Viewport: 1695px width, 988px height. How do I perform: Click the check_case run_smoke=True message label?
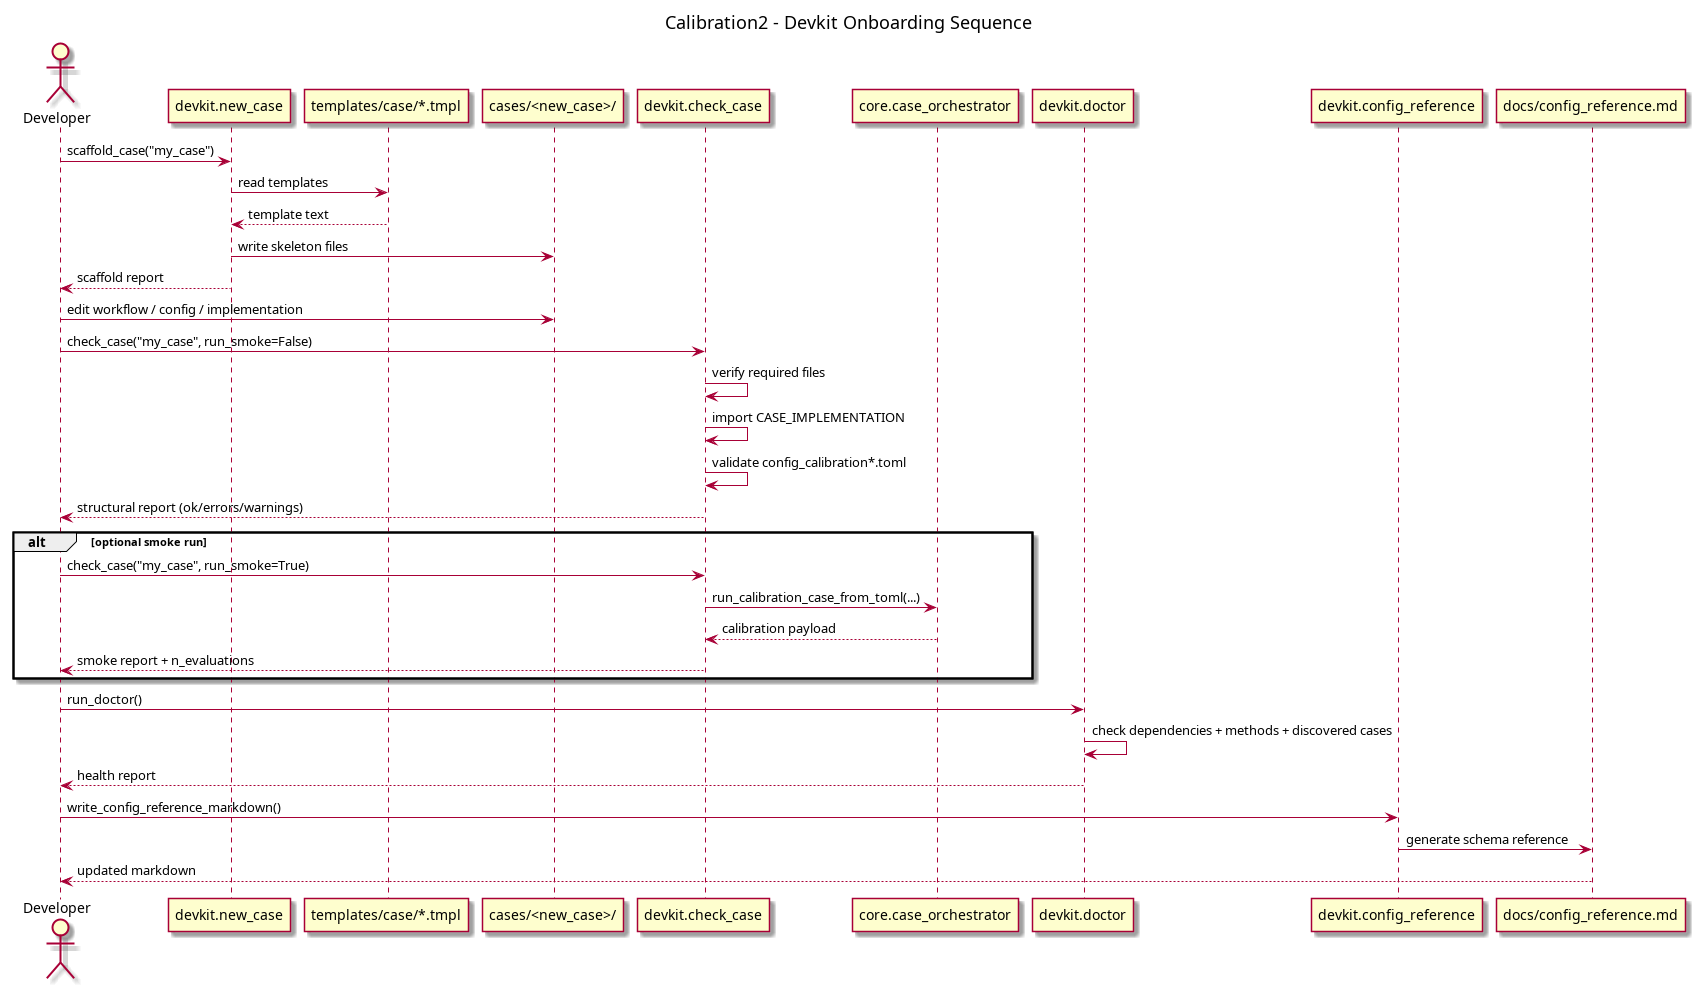pyautogui.click(x=188, y=566)
